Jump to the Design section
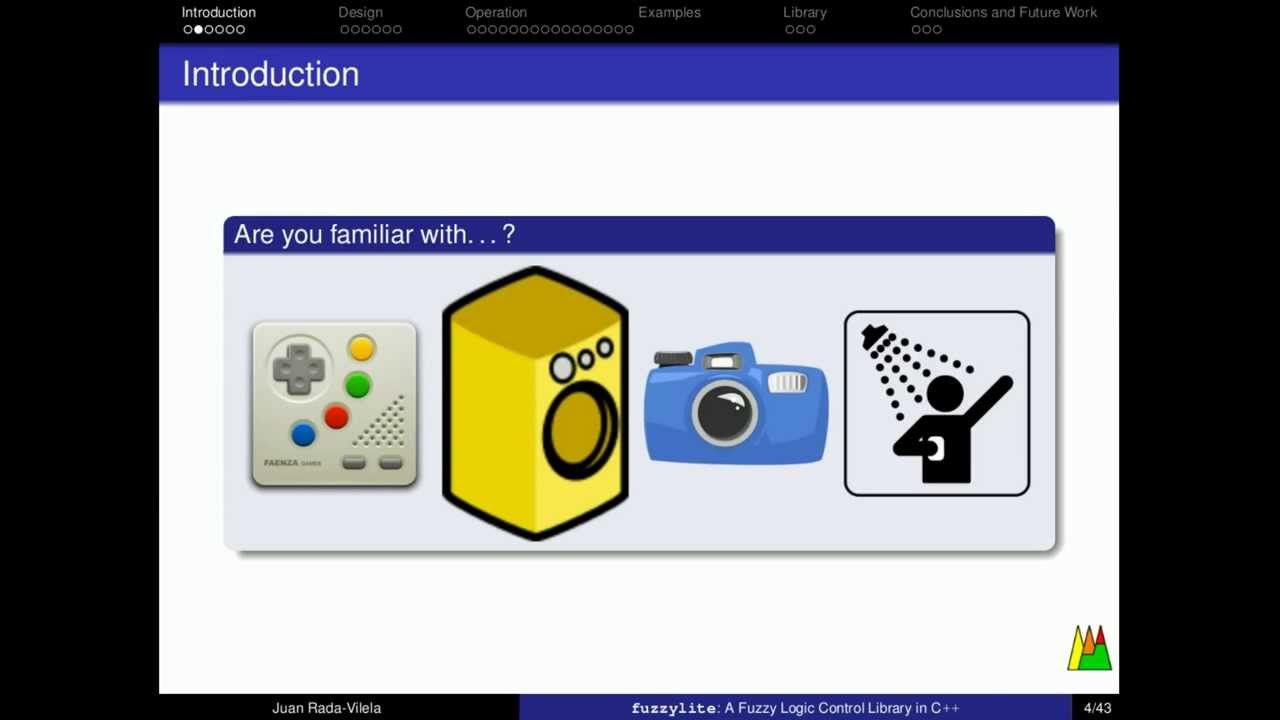 pyautogui.click(x=360, y=12)
